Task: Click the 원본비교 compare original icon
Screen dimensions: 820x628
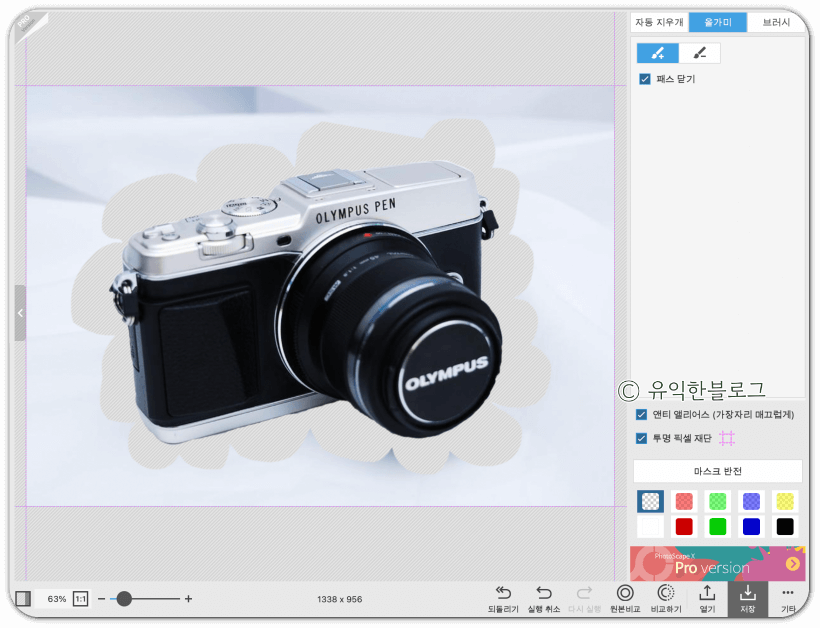Action: pyautogui.click(x=625, y=599)
